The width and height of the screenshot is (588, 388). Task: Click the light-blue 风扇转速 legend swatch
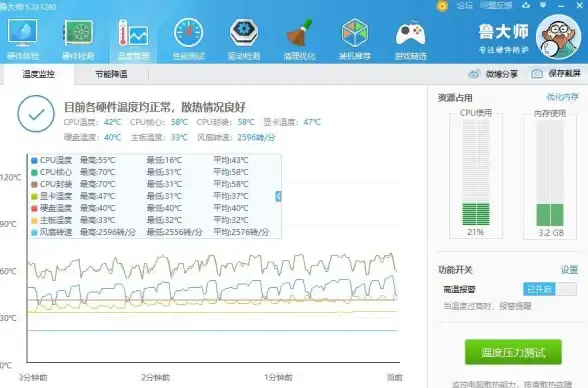coord(34,232)
